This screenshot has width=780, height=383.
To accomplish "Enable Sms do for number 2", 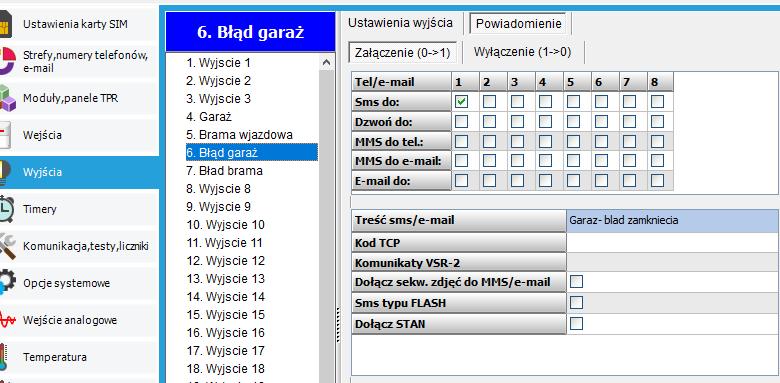I will coord(489,101).
